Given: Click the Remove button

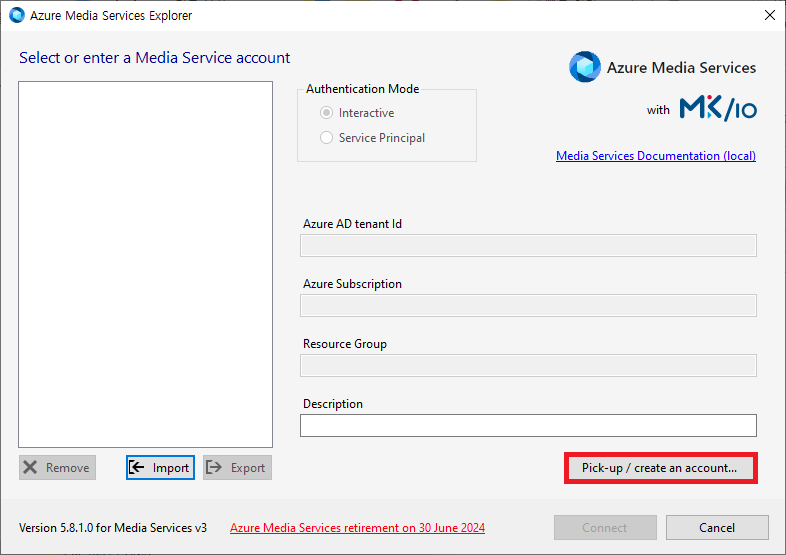Looking at the screenshot, I should [58, 468].
